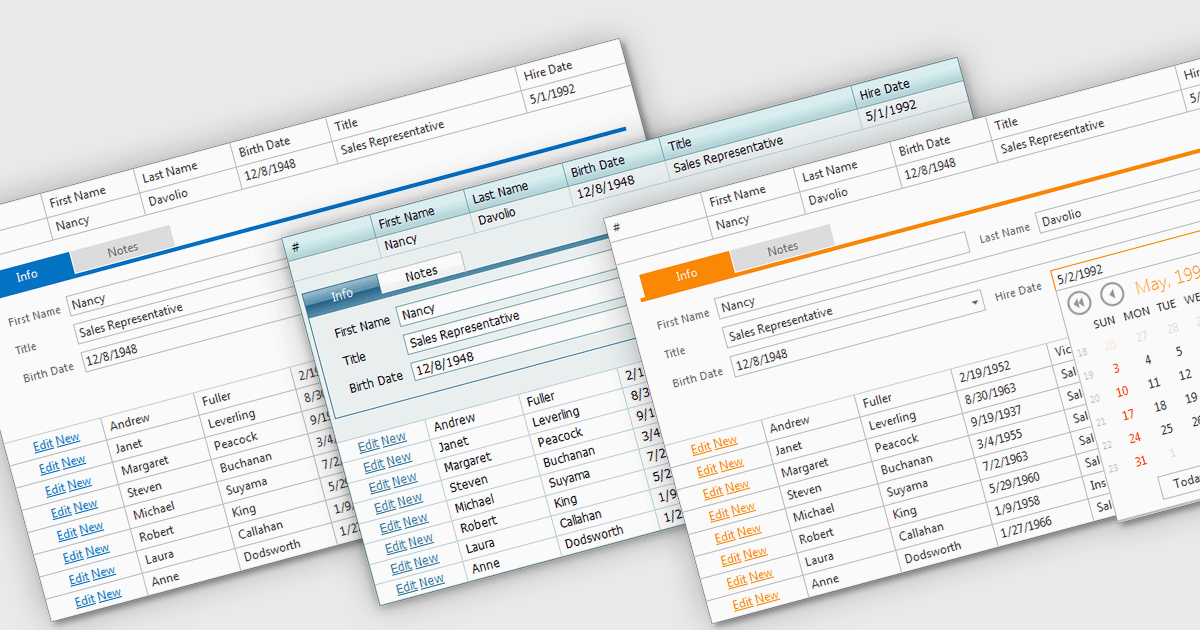Select day 11 in the calendar popup
1200x630 pixels.
1153,383
